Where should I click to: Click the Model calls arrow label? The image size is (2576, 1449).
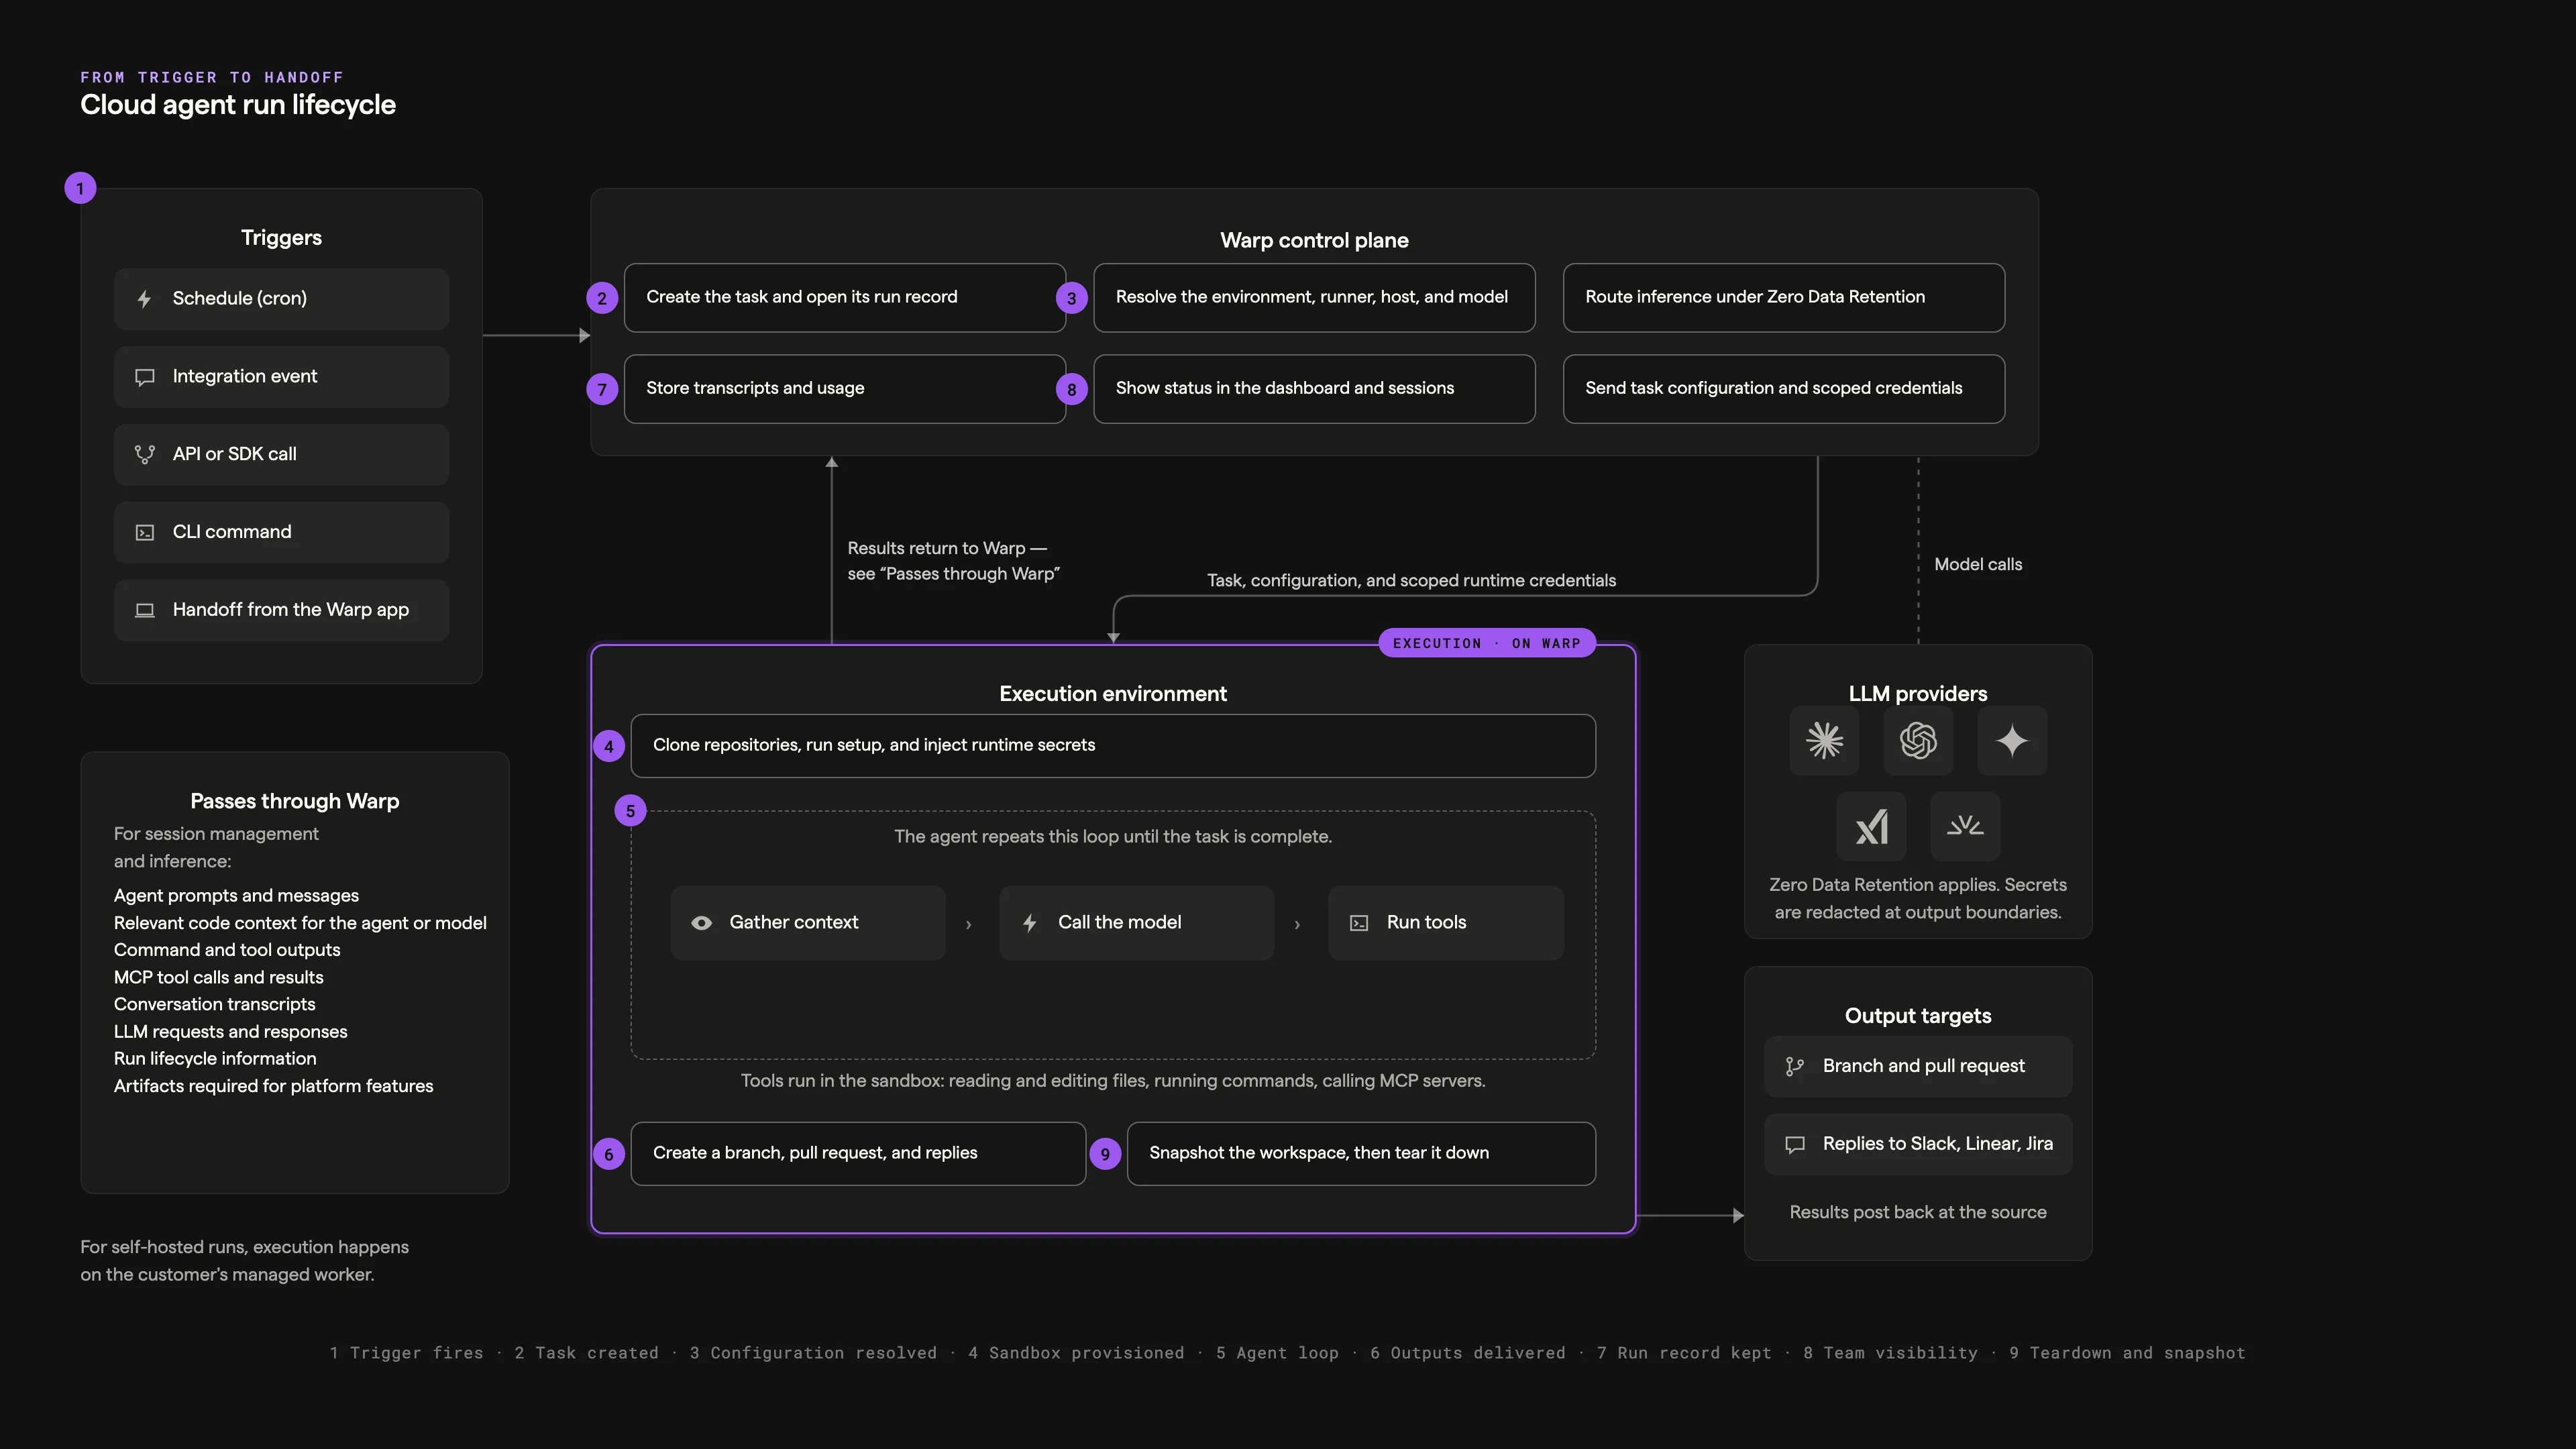[1978, 565]
